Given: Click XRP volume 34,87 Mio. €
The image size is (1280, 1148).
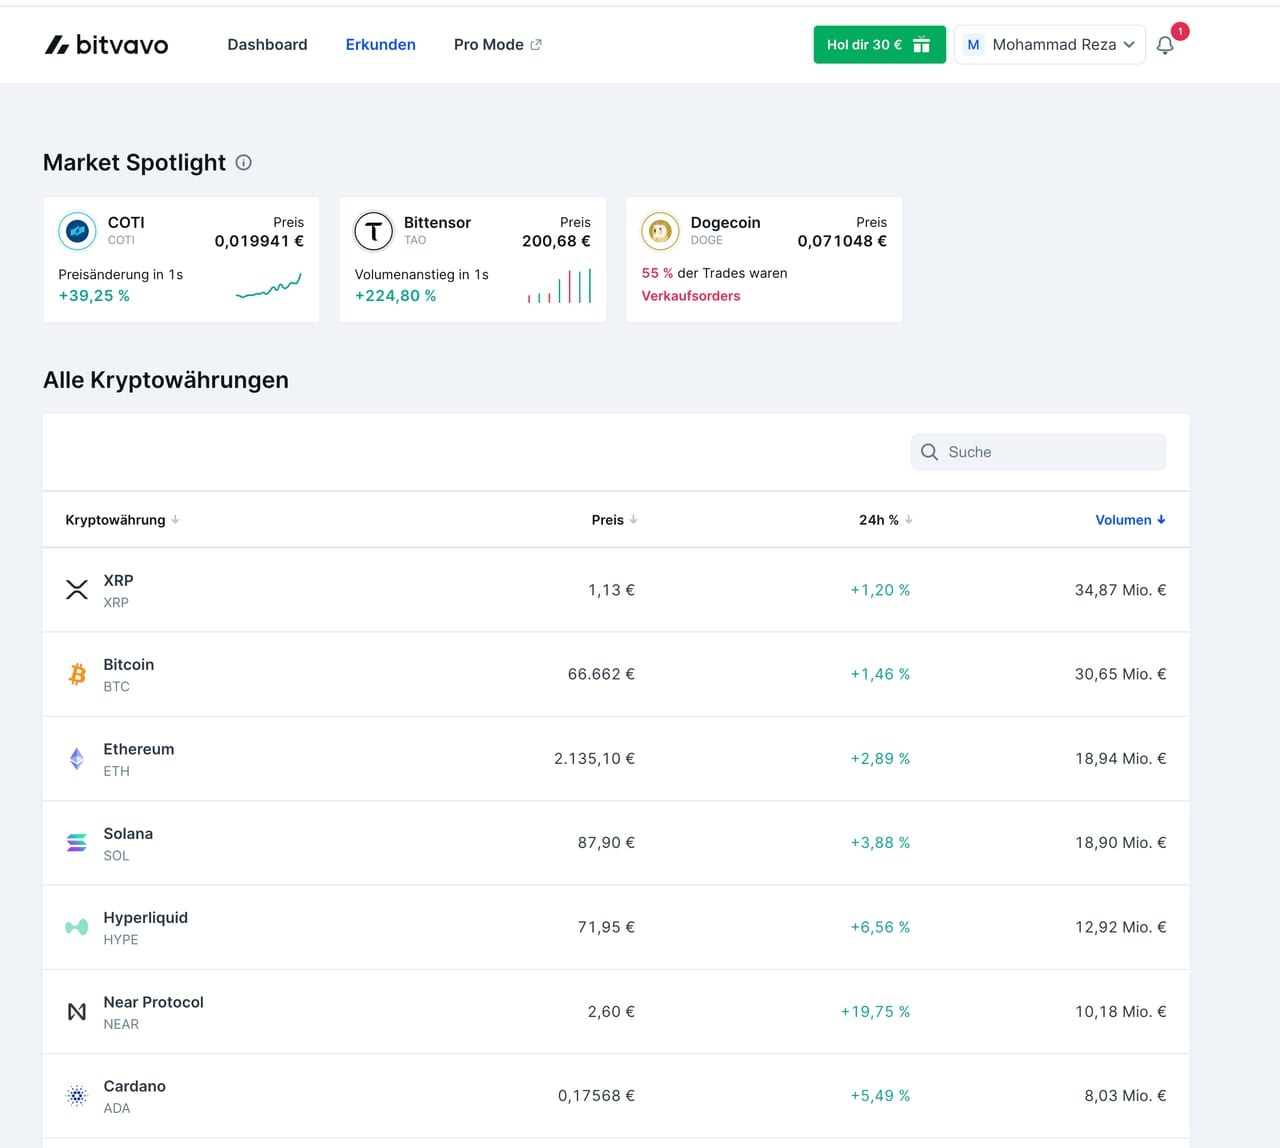Looking at the screenshot, I should 1120,590.
